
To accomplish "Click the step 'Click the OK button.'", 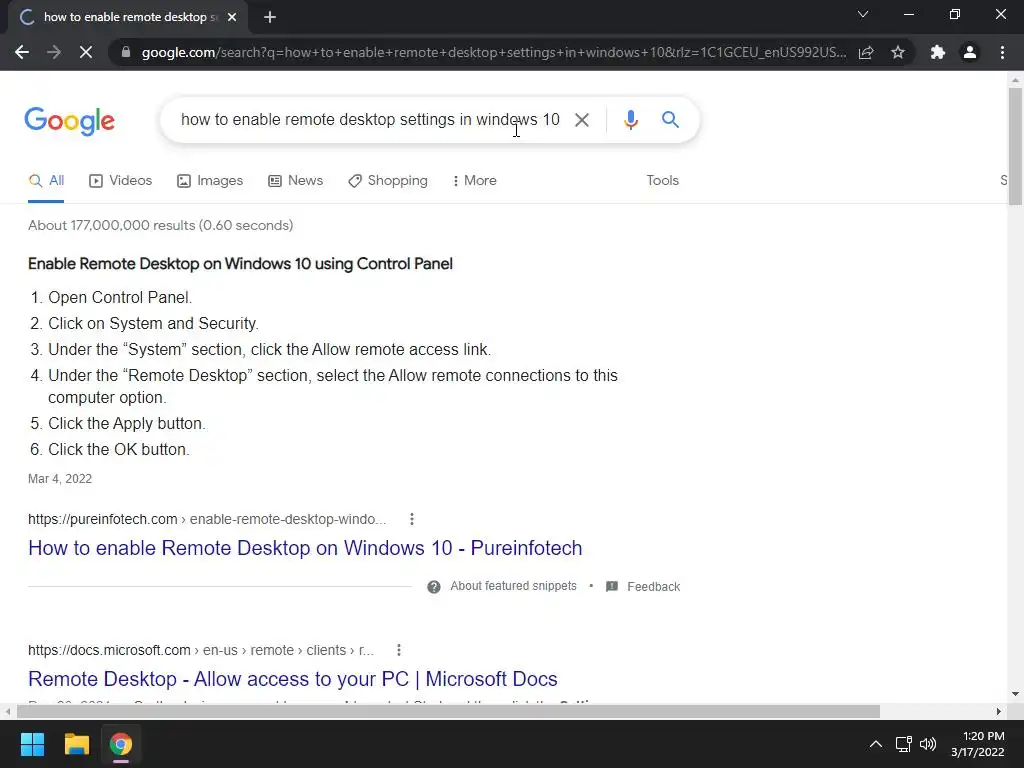I will [118, 449].
